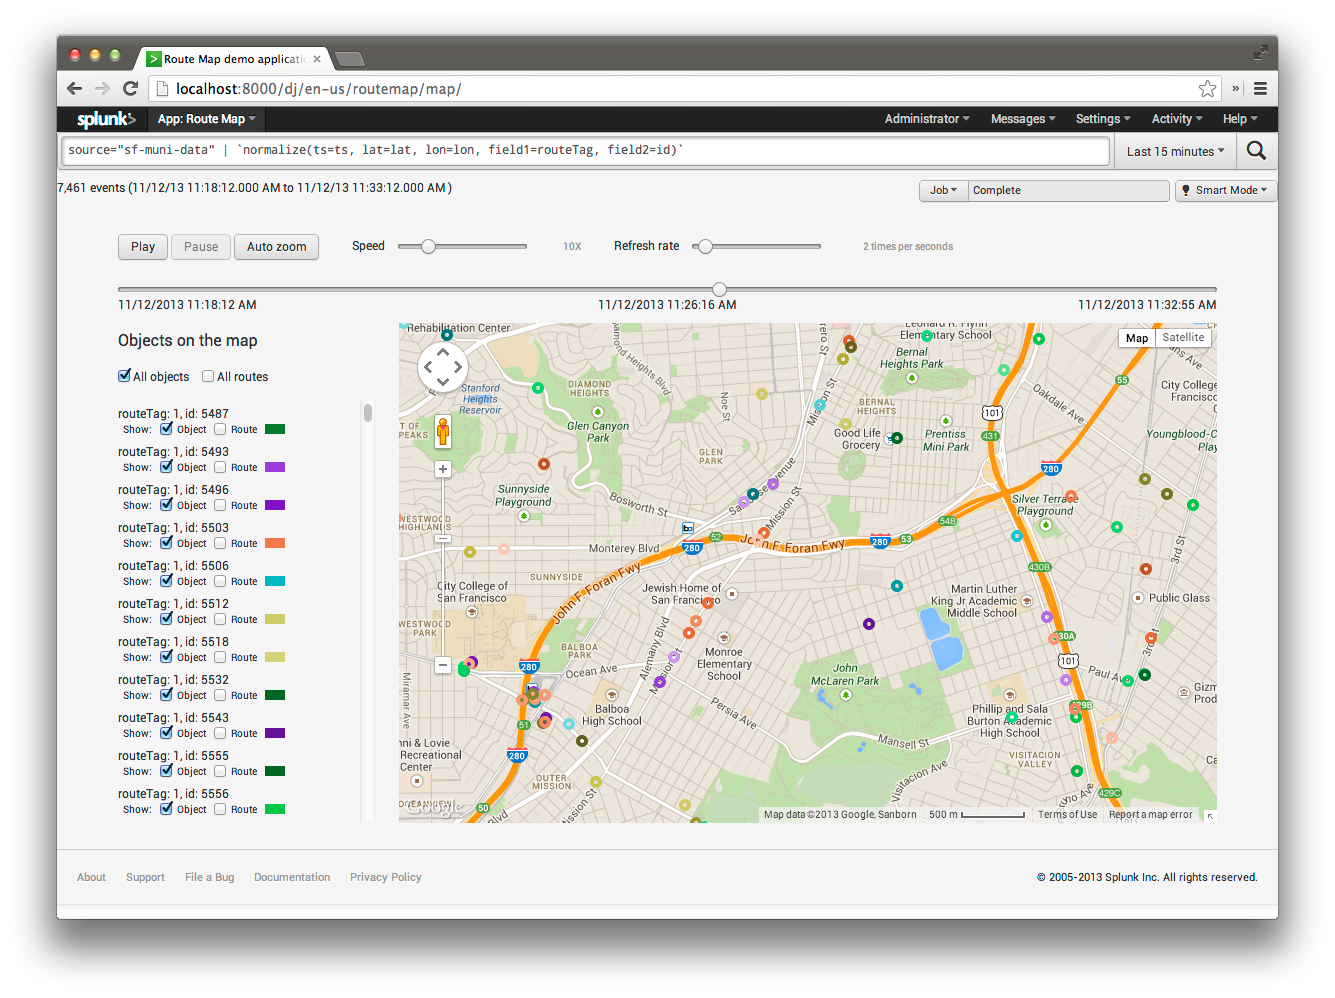Viewport: 1335px width, 998px height.
Task: Click the browser forward arrow
Action: (102, 89)
